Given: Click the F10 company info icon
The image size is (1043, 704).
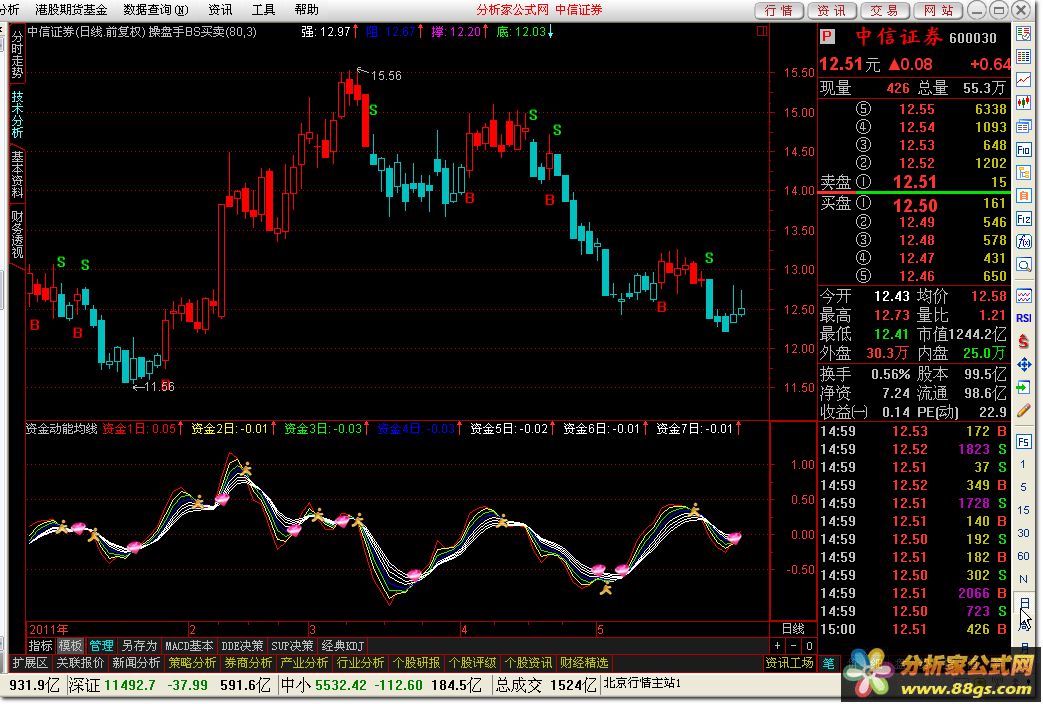Looking at the screenshot, I should (x=1023, y=150).
